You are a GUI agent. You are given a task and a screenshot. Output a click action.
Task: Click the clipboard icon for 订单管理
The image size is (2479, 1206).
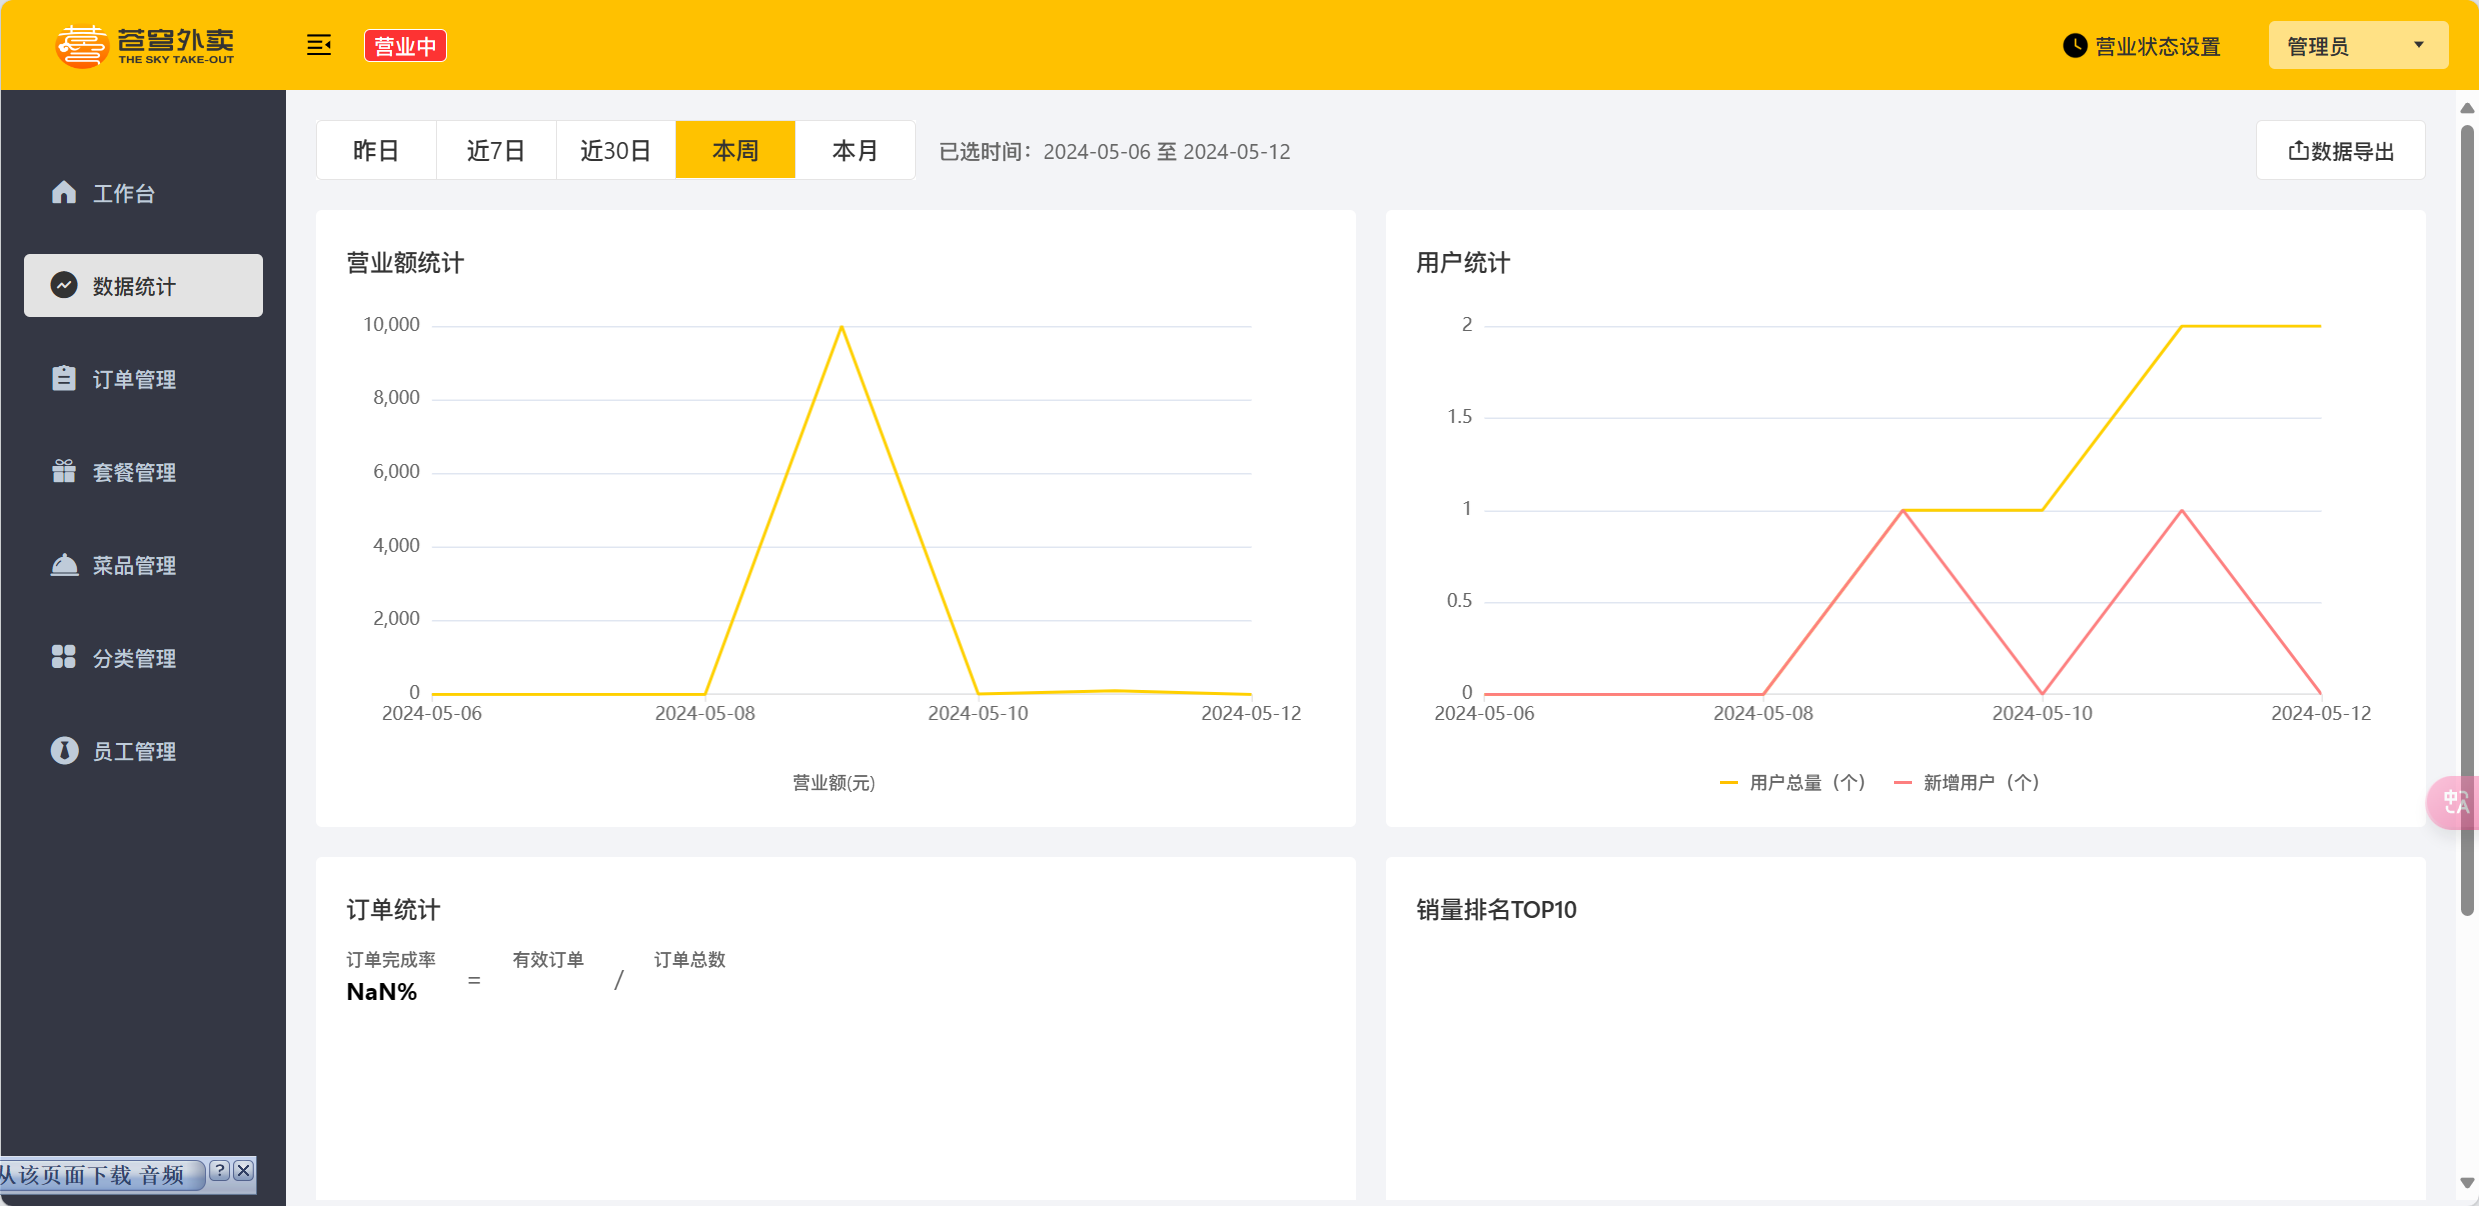(x=64, y=378)
